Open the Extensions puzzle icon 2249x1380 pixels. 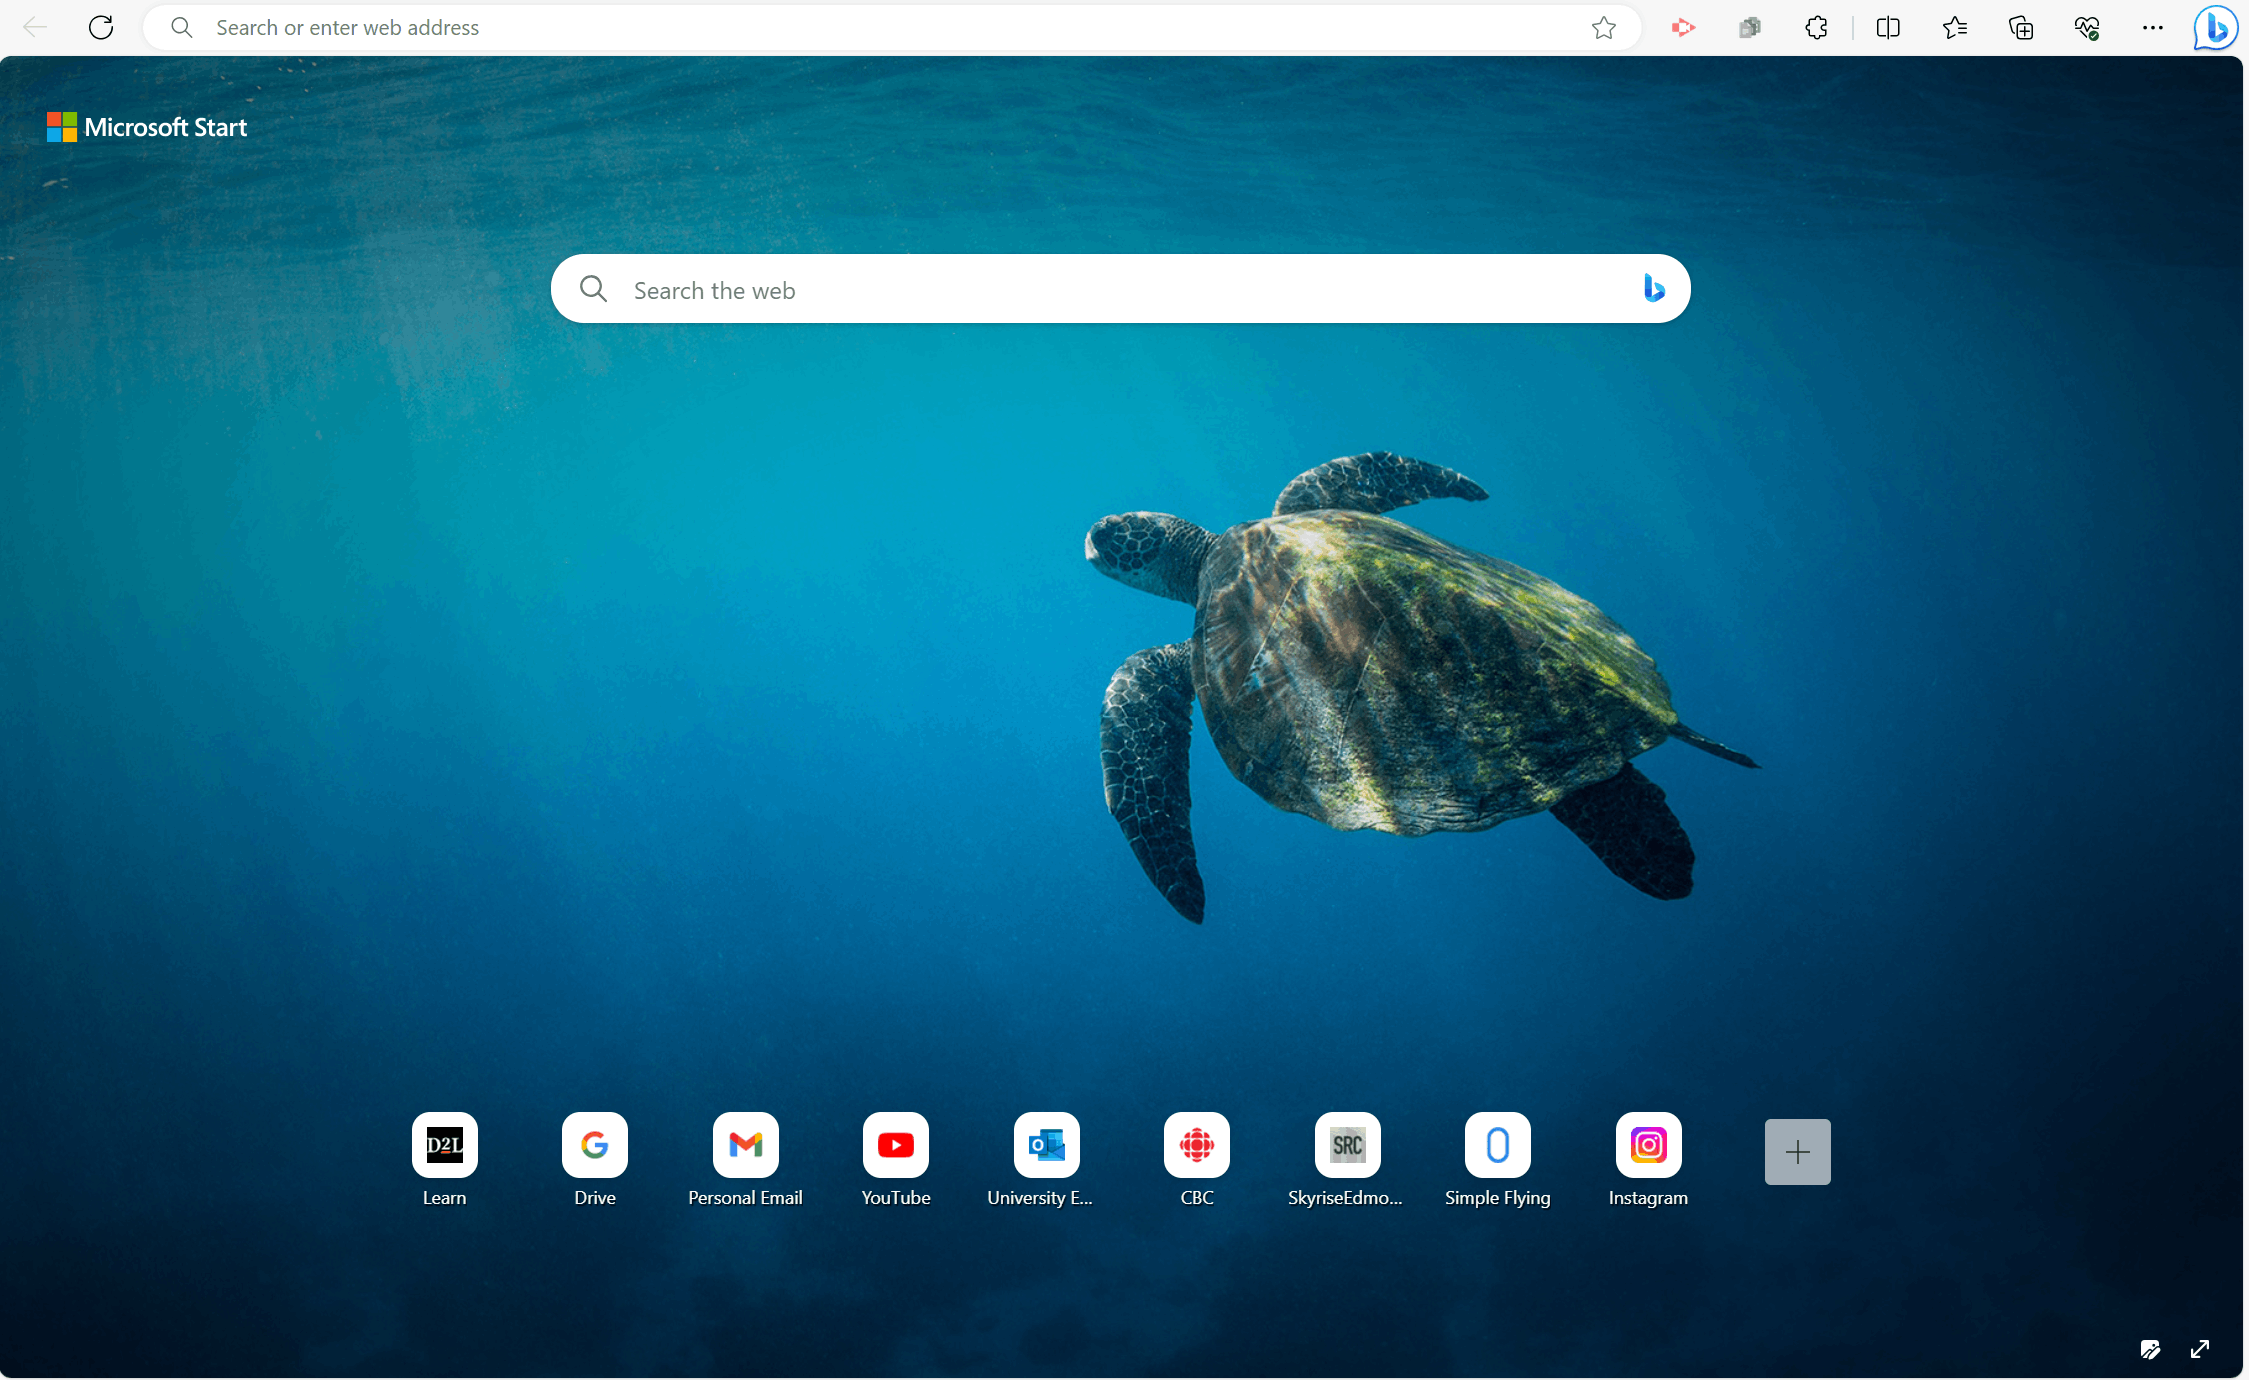pyautogui.click(x=1817, y=28)
